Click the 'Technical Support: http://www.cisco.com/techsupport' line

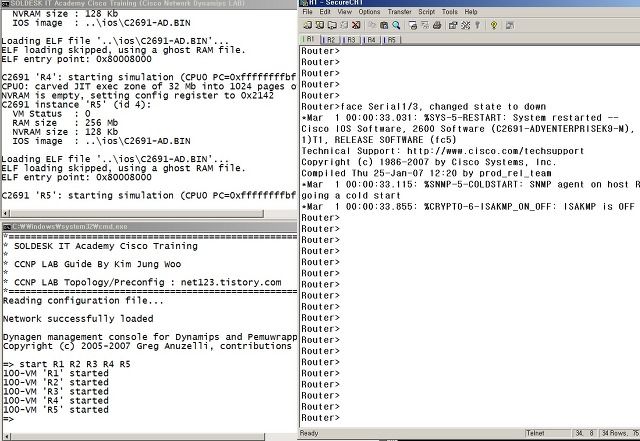tap(443, 151)
